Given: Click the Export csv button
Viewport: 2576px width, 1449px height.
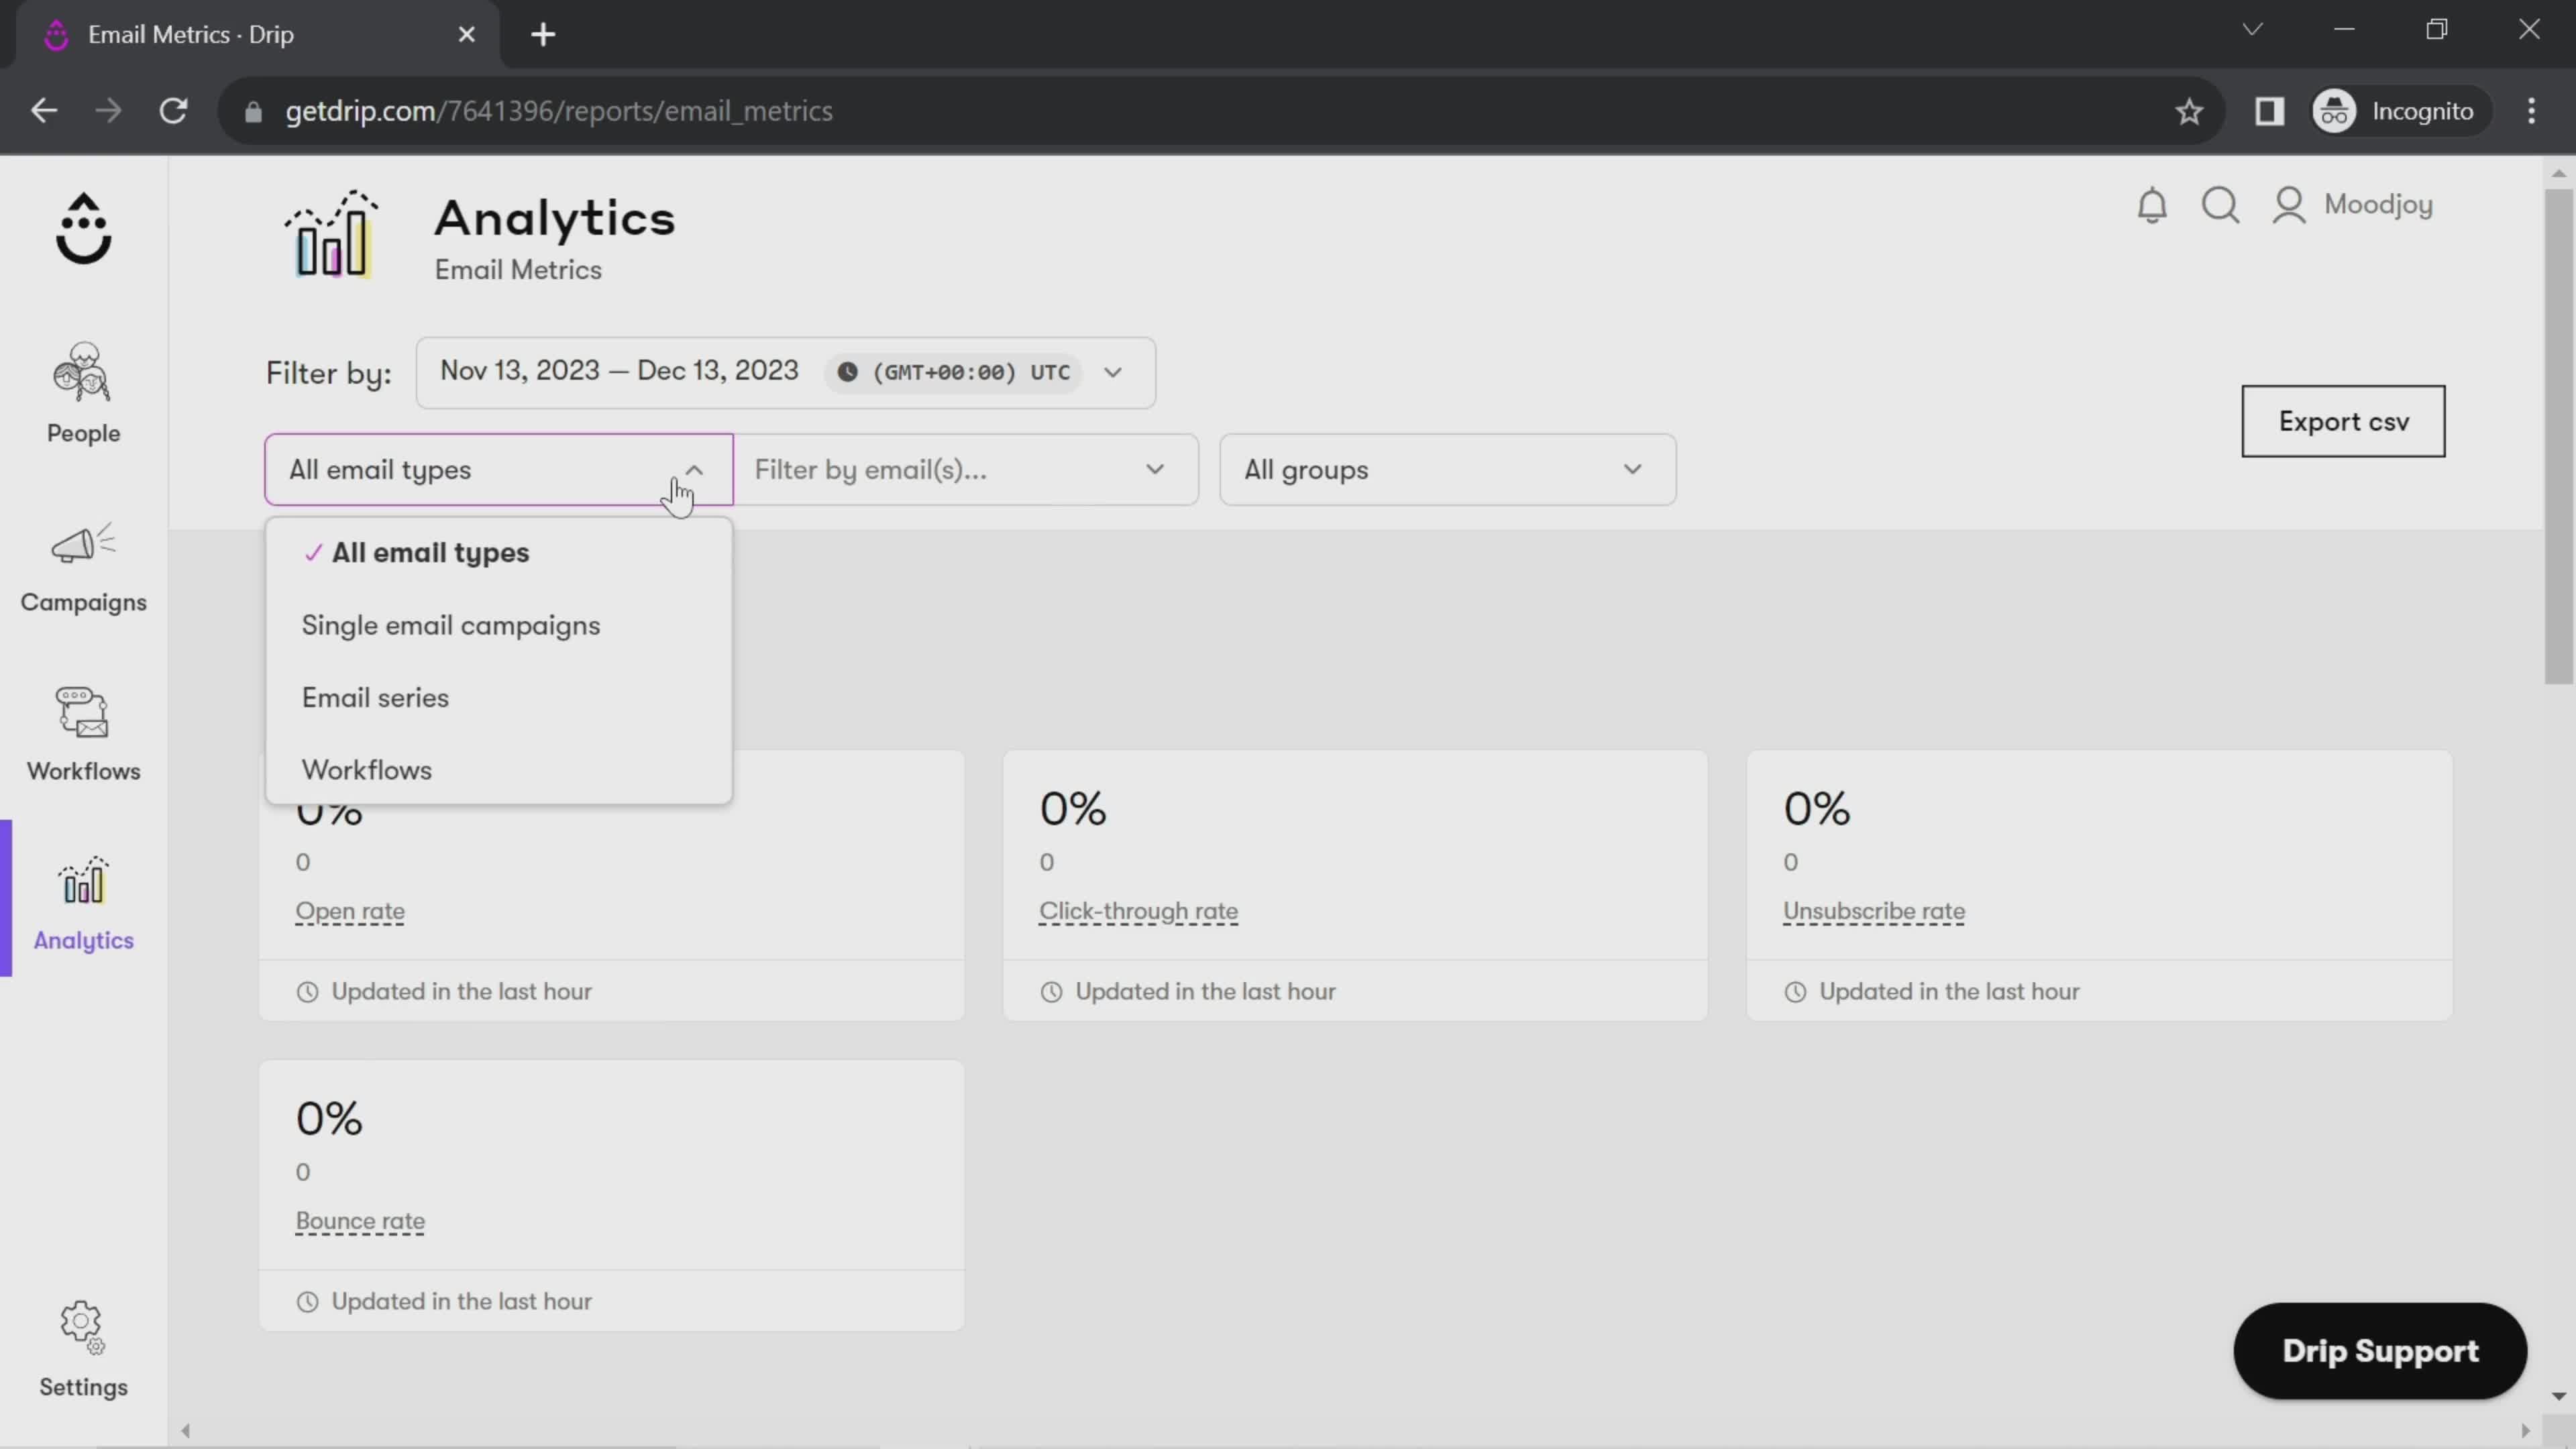Looking at the screenshot, I should click(x=2343, y=421).
